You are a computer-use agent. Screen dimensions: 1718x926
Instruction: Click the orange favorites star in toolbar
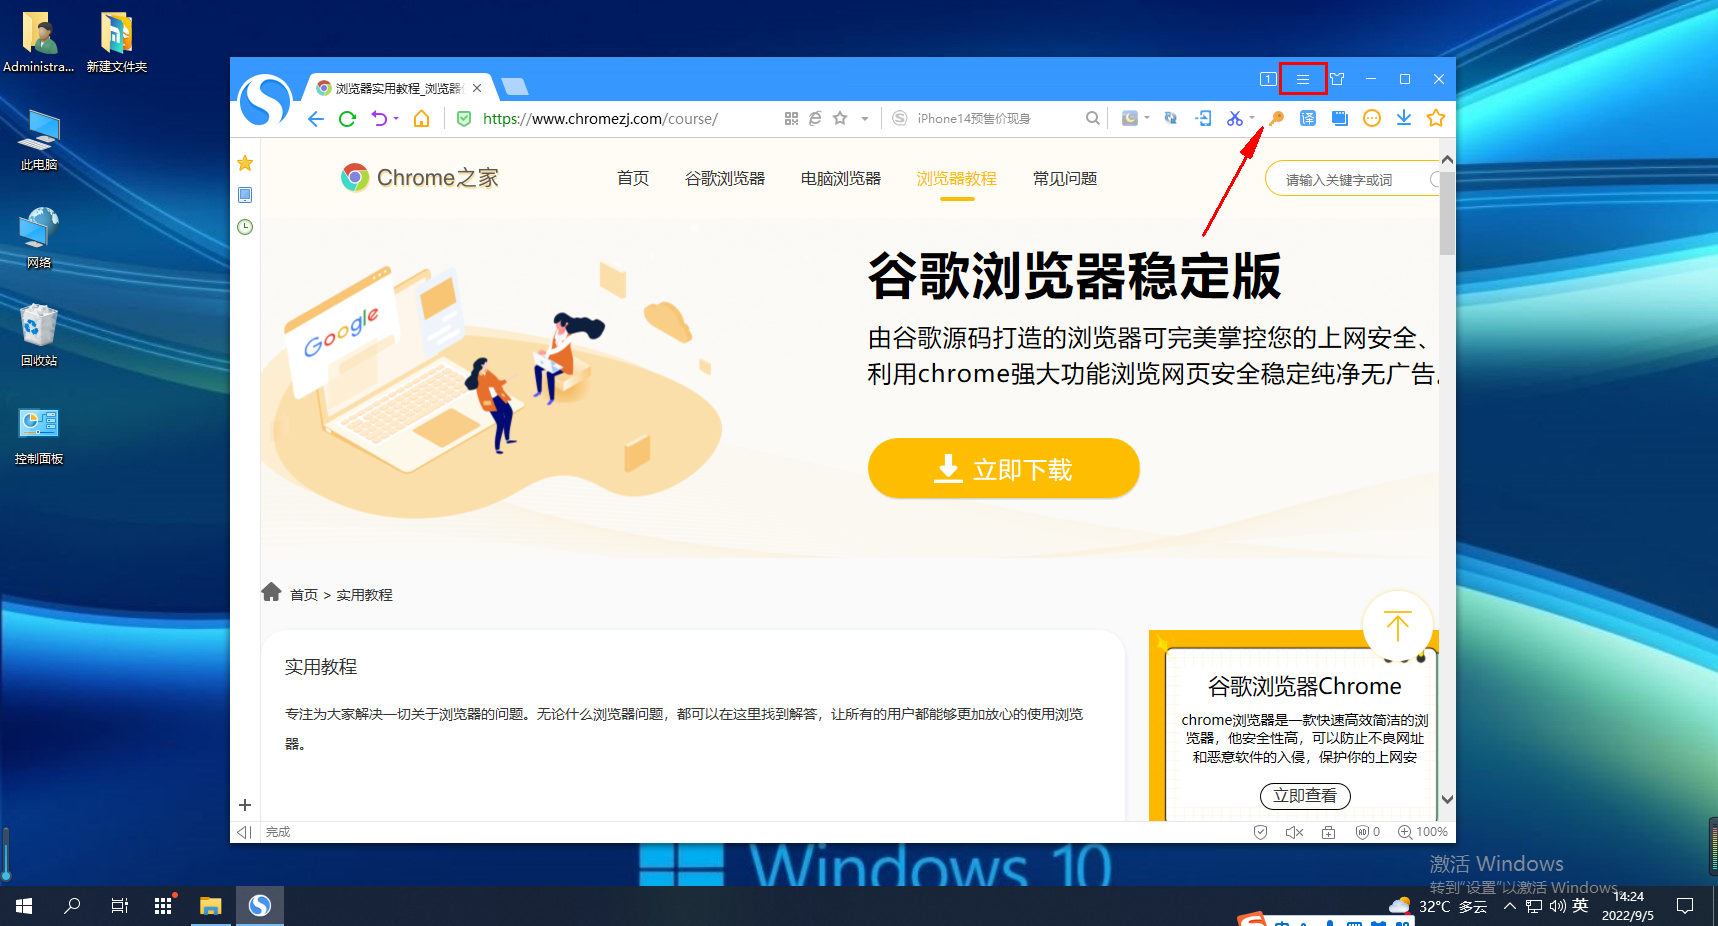coord(1436,118)
